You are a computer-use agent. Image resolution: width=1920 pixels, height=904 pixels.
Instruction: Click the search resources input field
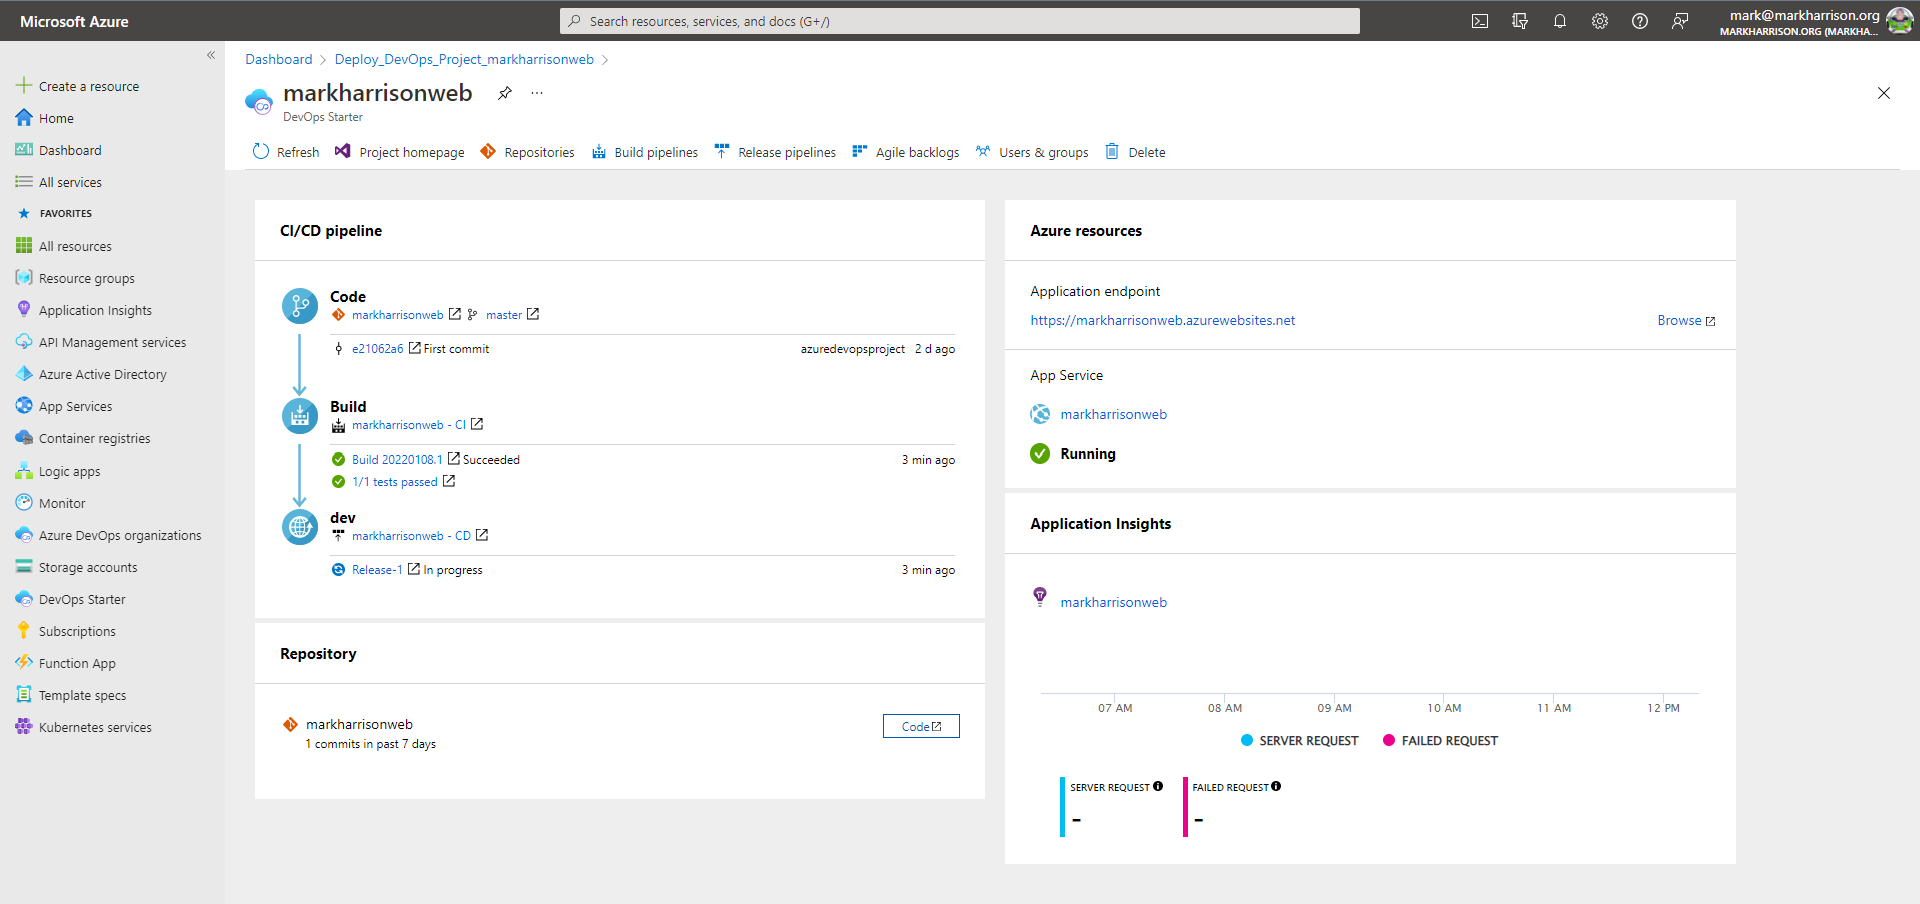[960, 21]
